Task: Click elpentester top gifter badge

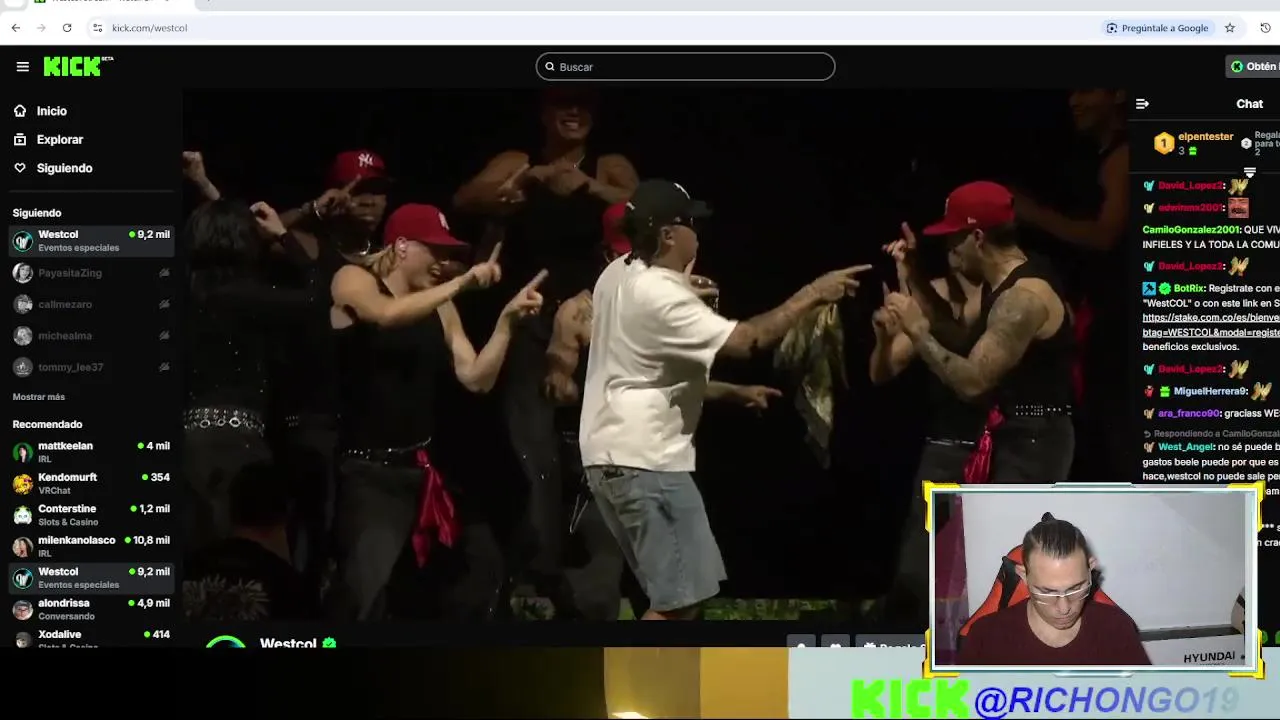Action: pyautogui.click(x=1164, y=144)
